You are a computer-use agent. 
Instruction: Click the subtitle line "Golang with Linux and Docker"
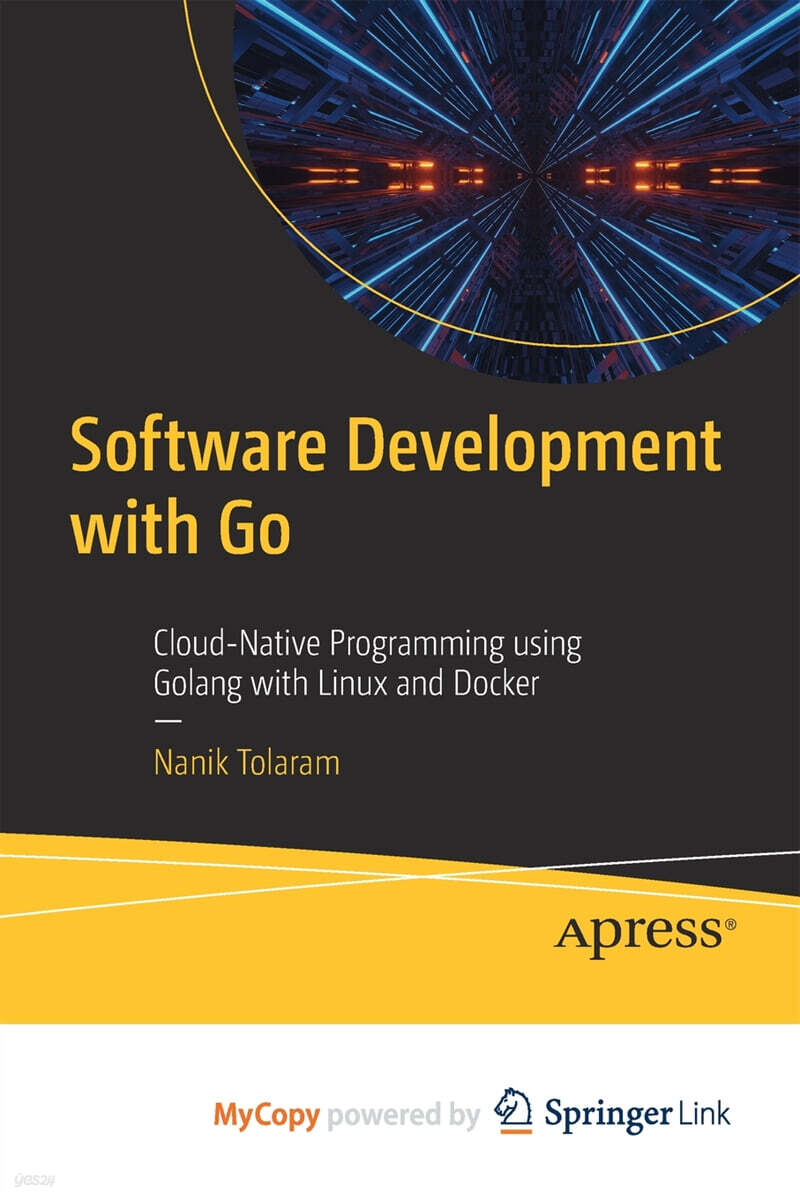pos(346,685)
